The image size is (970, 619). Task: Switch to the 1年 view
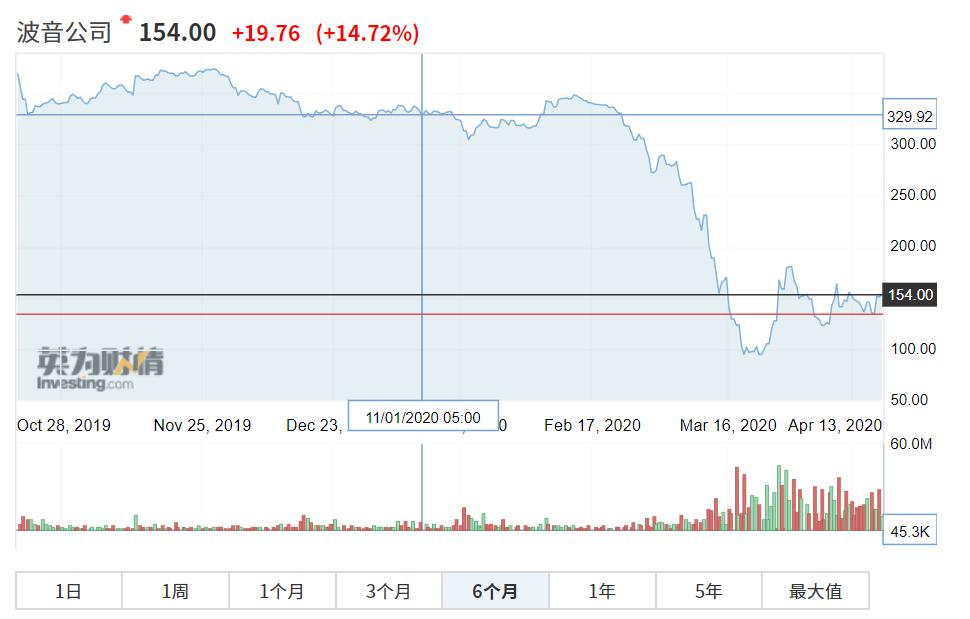[x=604, y=590]
